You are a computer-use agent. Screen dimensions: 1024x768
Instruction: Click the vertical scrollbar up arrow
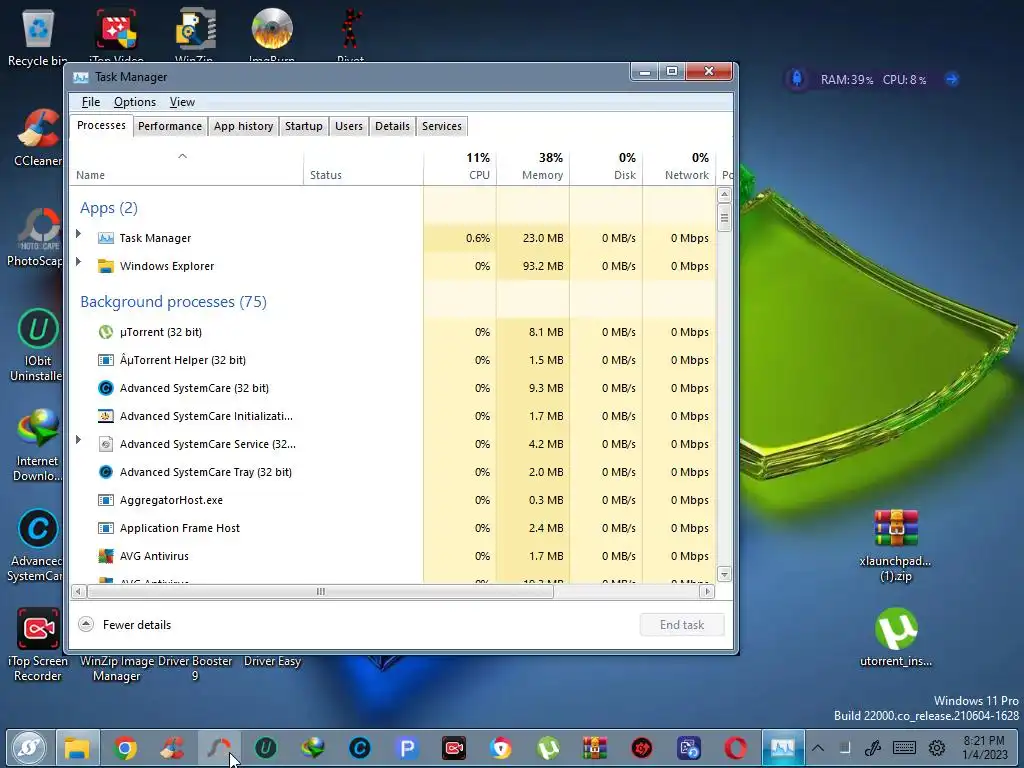(x=724, y=194)
